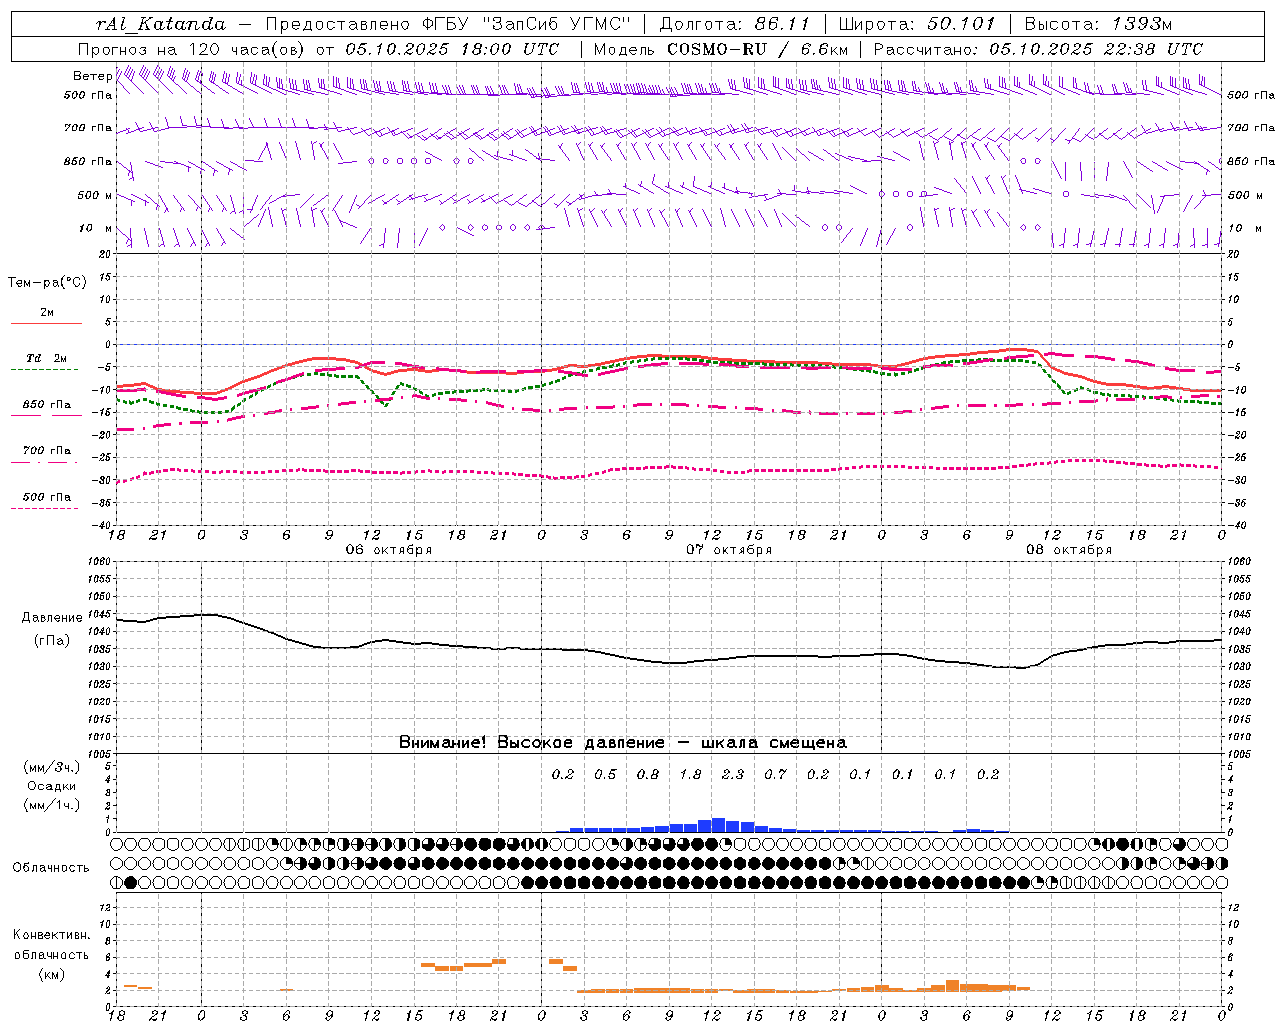Select the peak 2.3 precipitation total

pyautogui.click(x=733, y=774)
